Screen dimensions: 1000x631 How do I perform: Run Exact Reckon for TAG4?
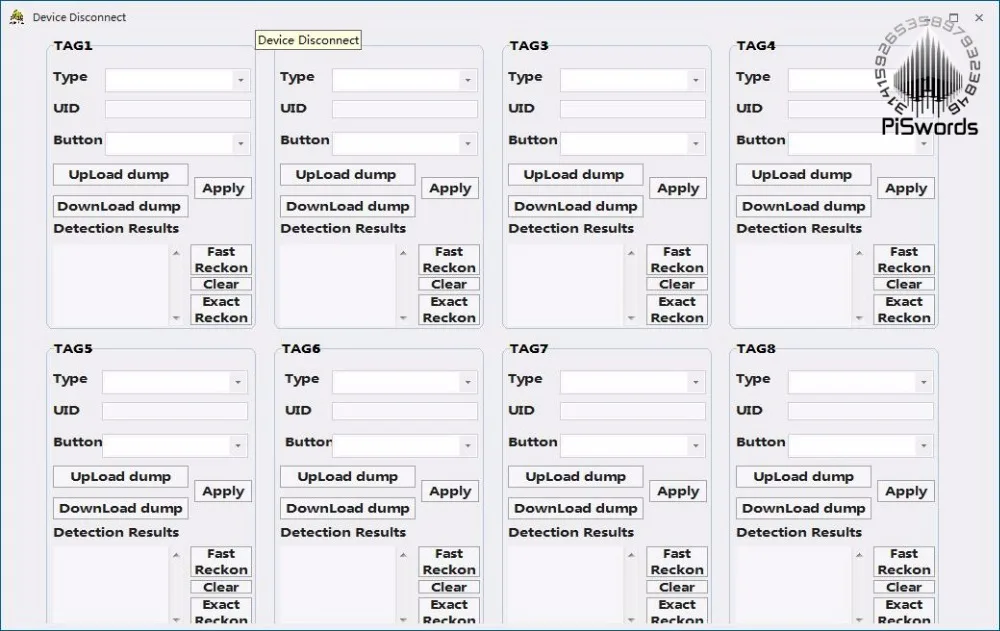[904, 309]
